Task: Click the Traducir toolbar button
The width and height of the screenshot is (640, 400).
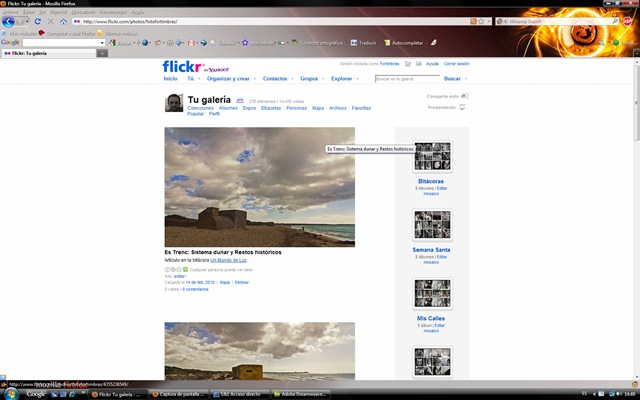Action: point(363,42)
